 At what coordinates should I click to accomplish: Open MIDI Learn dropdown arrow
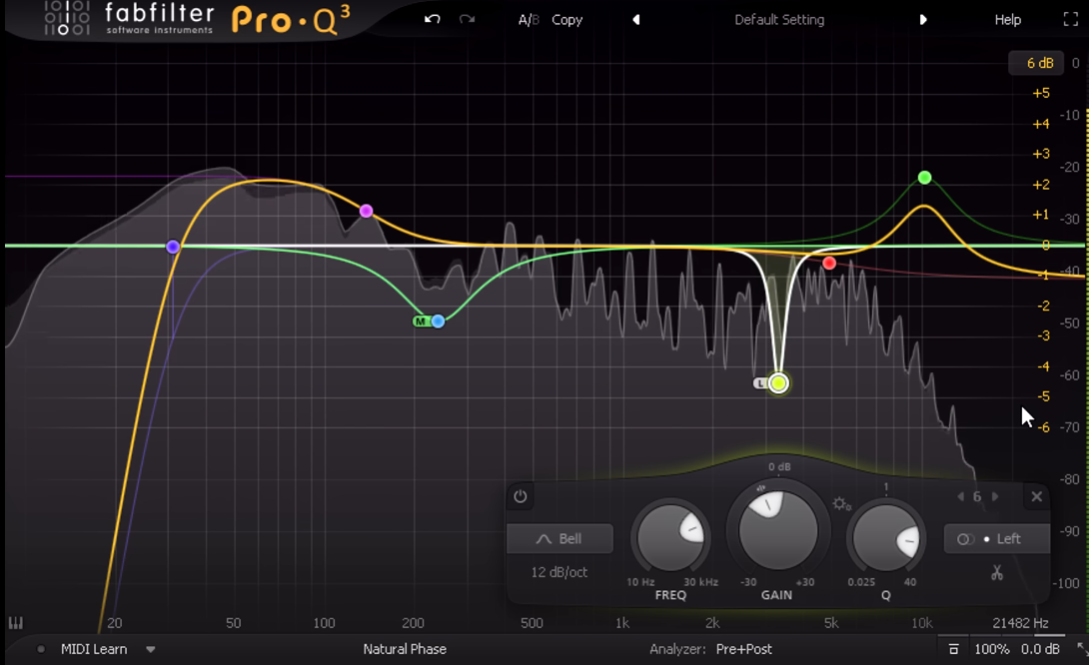pos(151,650)
